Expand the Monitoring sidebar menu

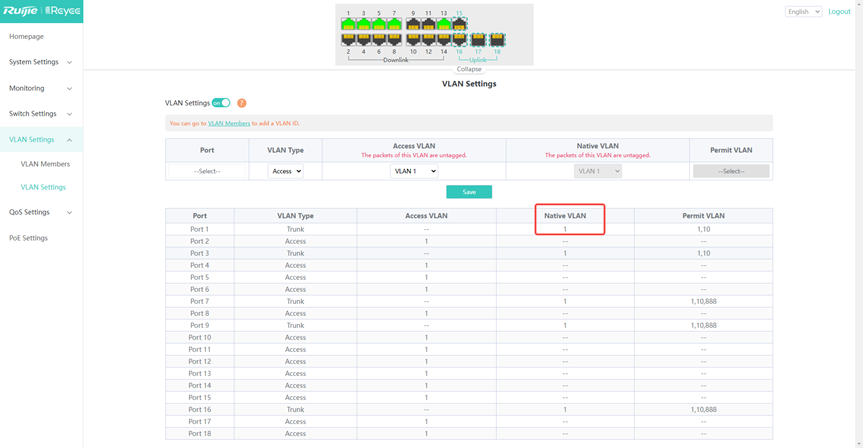(x=41, y=88)
